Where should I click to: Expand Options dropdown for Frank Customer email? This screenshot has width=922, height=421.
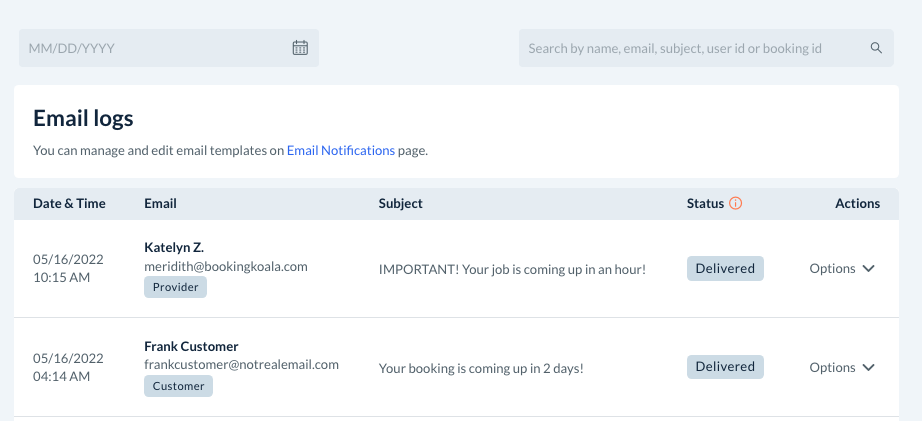tap(842, 367)
